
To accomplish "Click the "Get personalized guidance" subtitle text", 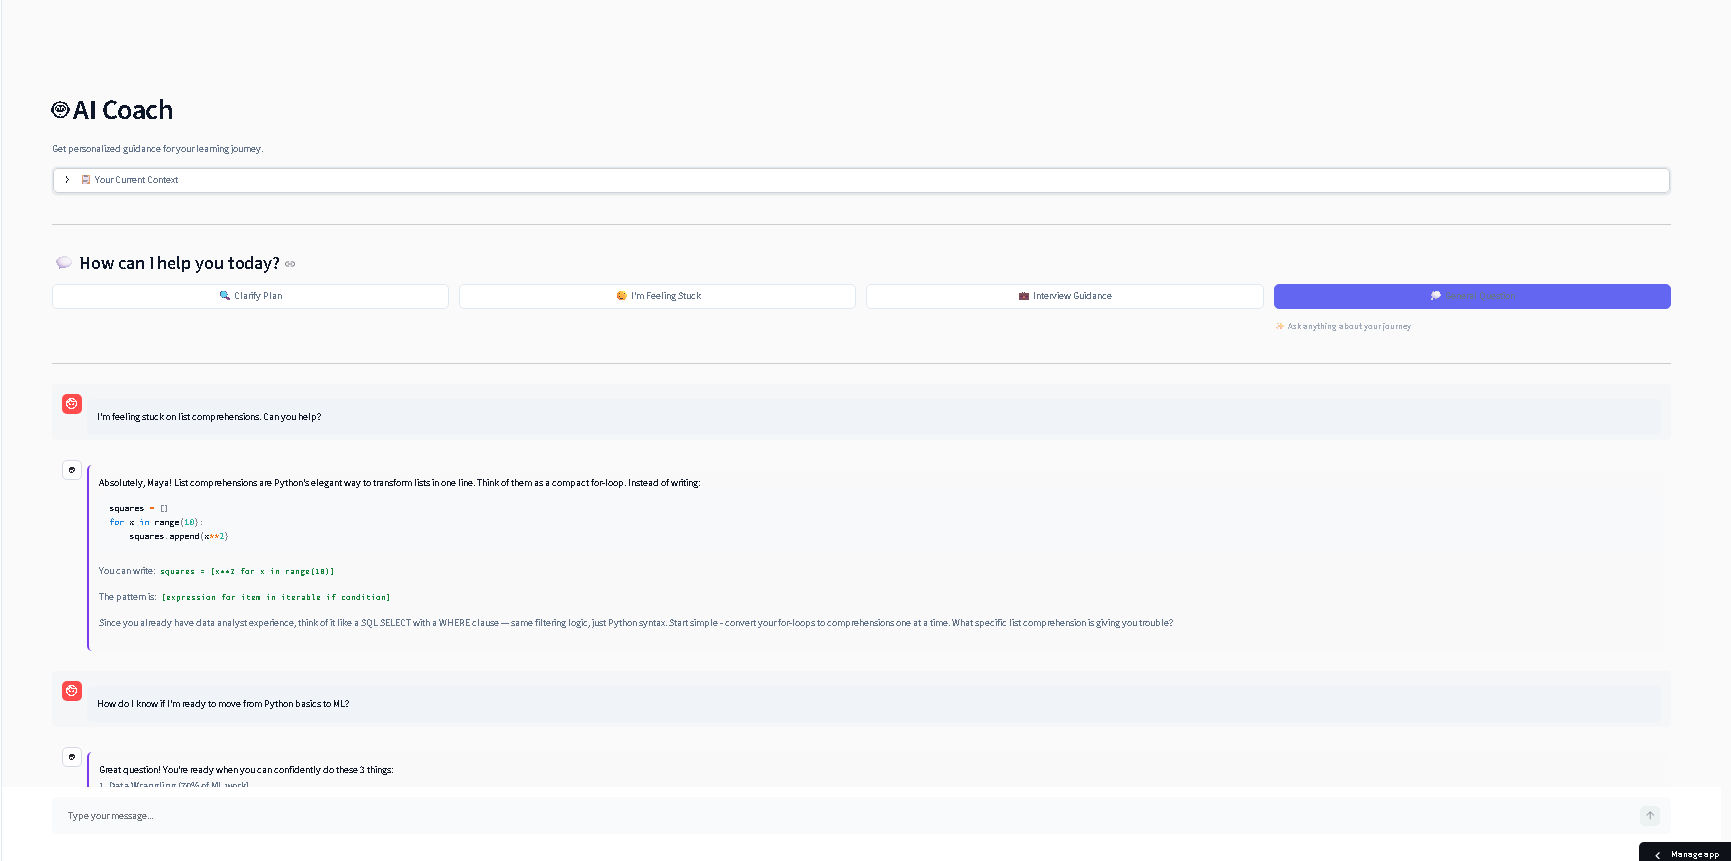I will [x=158, y=149].
